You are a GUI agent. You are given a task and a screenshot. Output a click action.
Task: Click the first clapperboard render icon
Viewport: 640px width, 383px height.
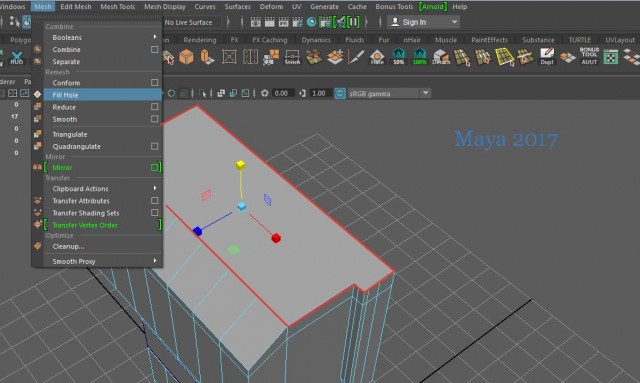click(x=256, y=22)
